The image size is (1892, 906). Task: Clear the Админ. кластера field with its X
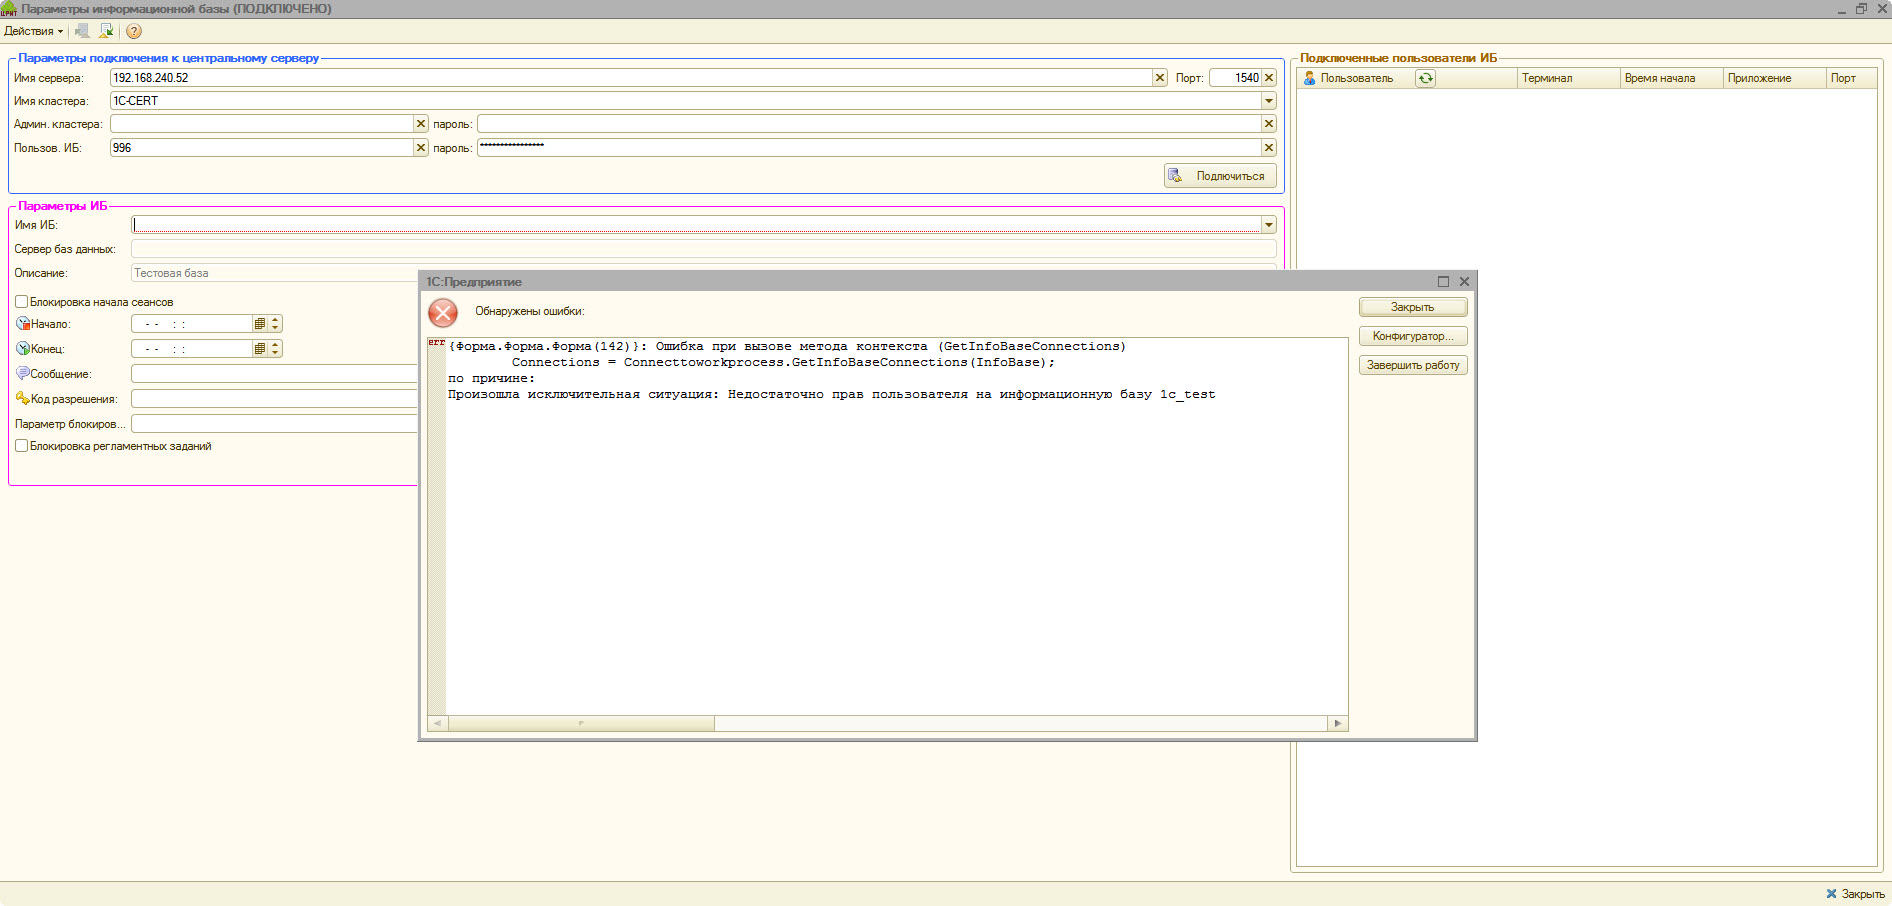(x=421, y=124)
